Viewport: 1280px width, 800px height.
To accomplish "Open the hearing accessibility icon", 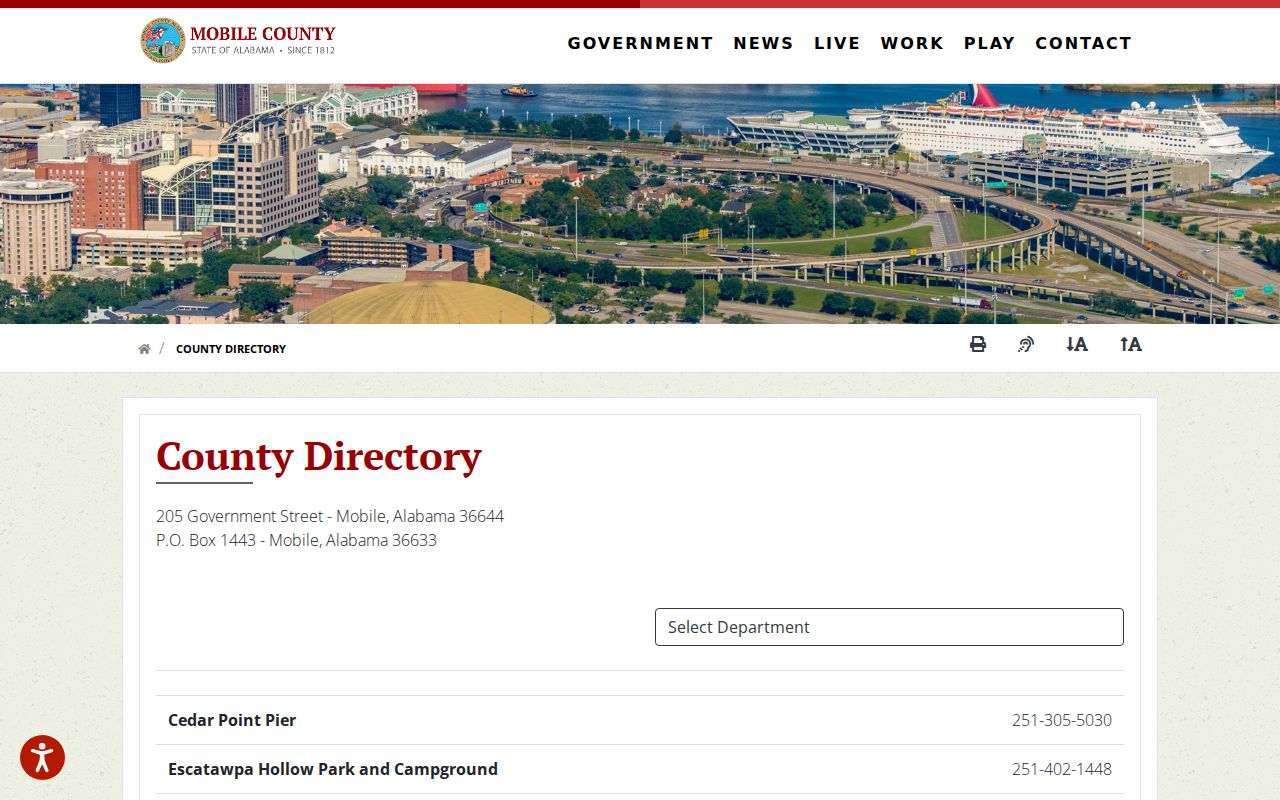I will [1026, 344].
